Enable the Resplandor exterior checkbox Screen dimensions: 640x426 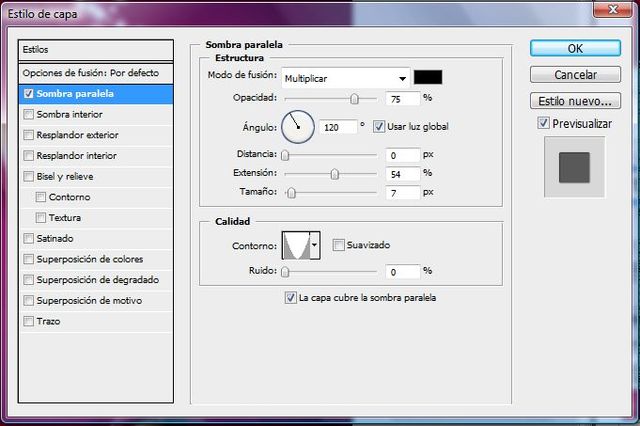(x=28, y=135)
